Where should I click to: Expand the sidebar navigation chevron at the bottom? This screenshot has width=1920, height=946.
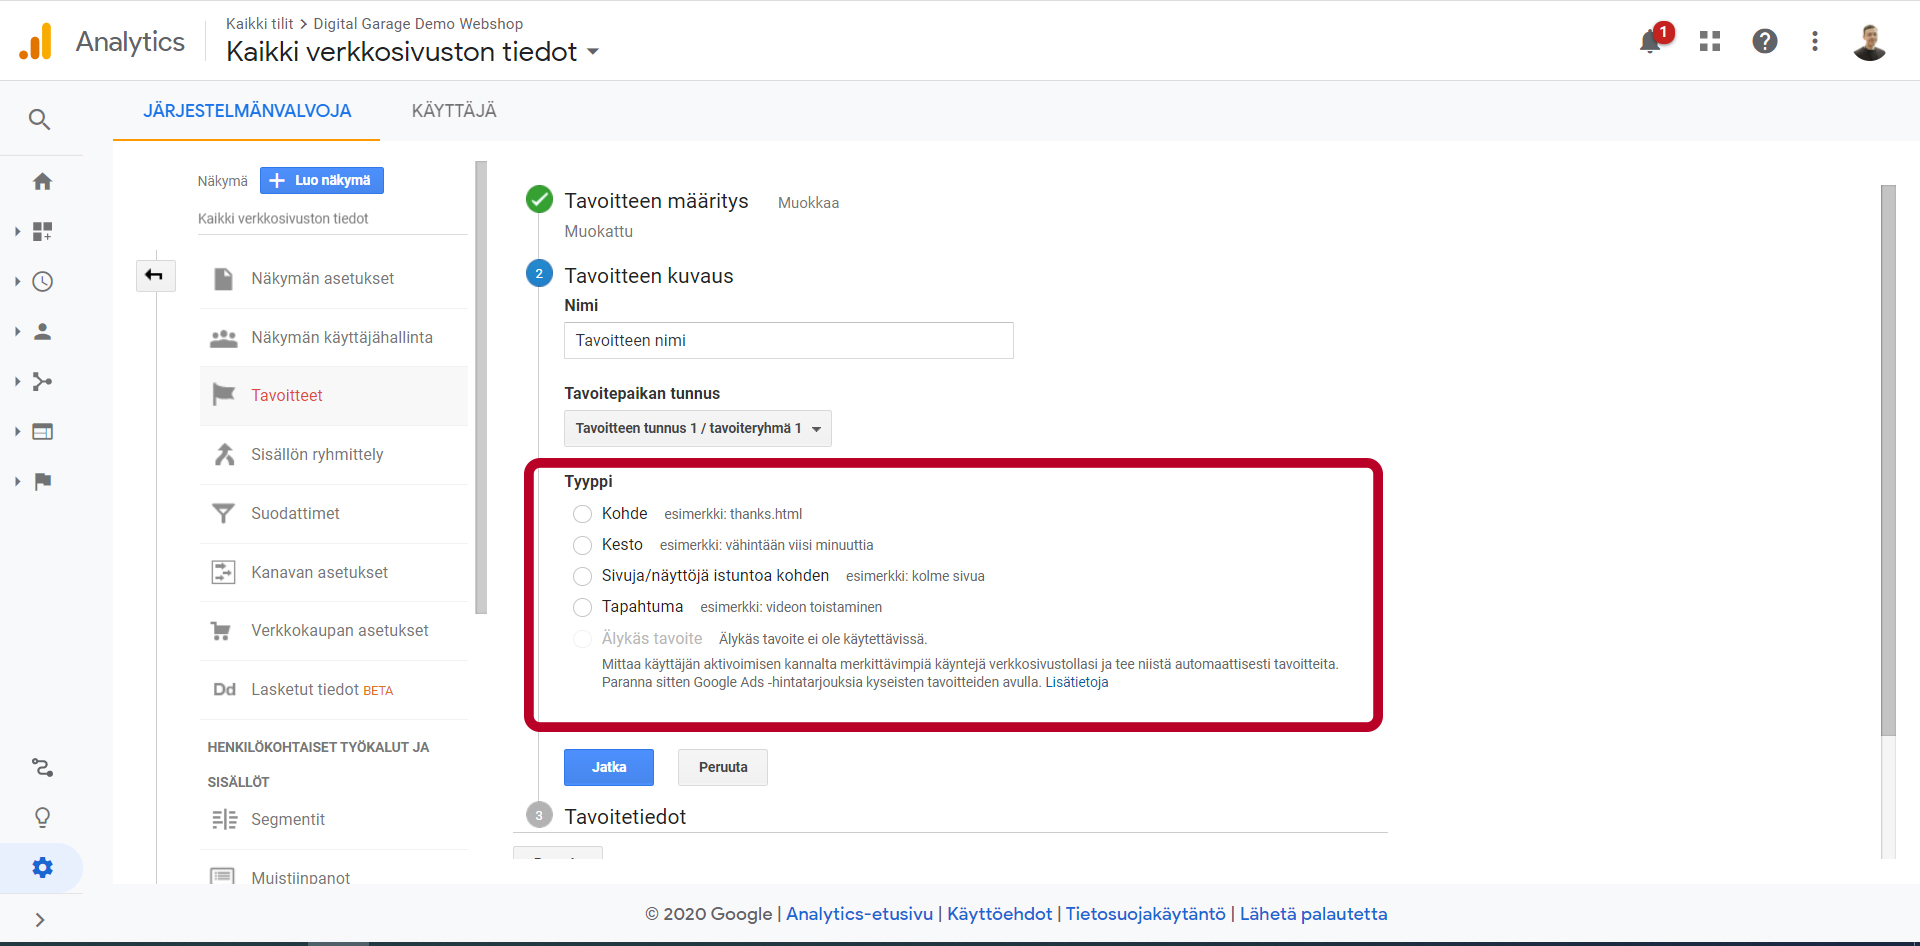tap(40, 920)
